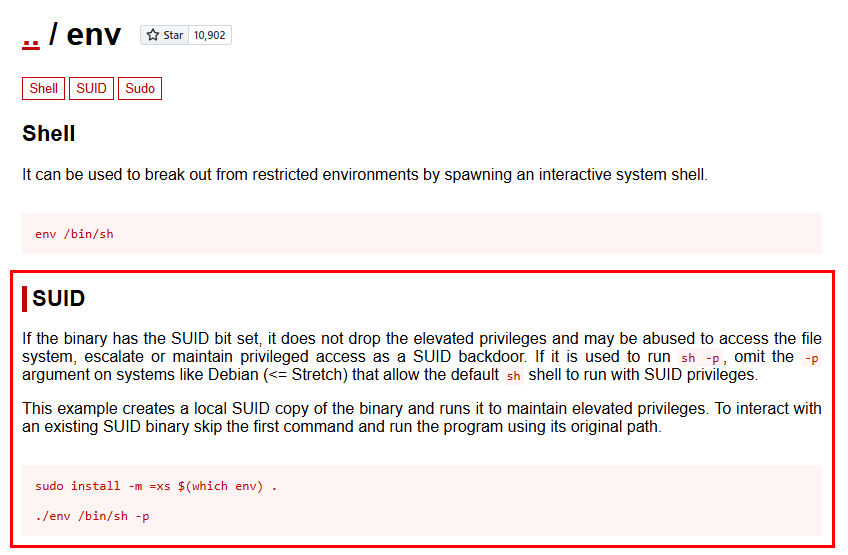Click the 'env' page title

coord(94,35)
